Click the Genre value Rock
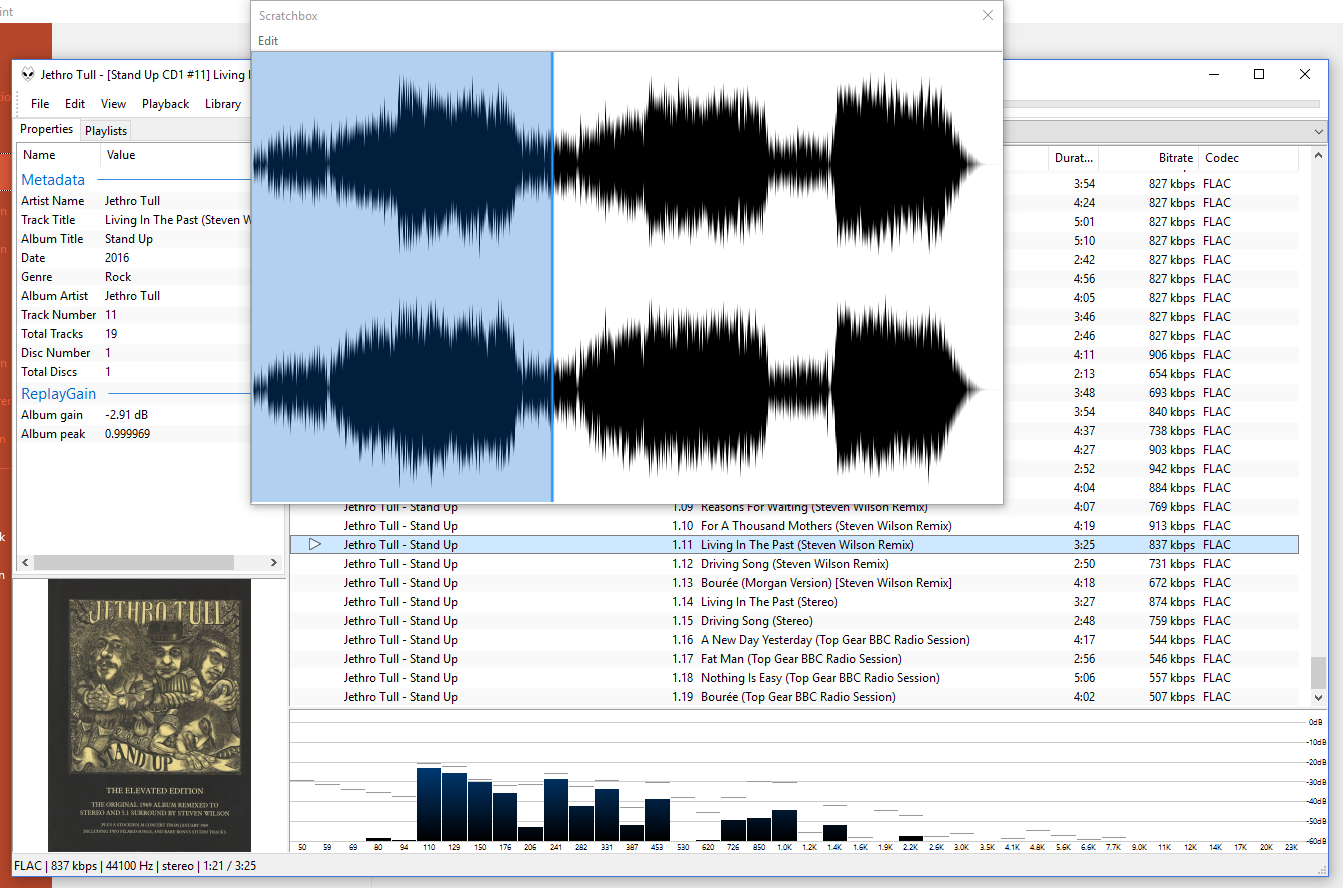 pos(118,277)
